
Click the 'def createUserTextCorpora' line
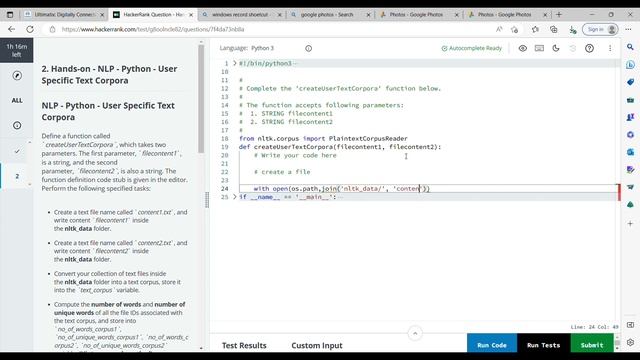[340, 147]
